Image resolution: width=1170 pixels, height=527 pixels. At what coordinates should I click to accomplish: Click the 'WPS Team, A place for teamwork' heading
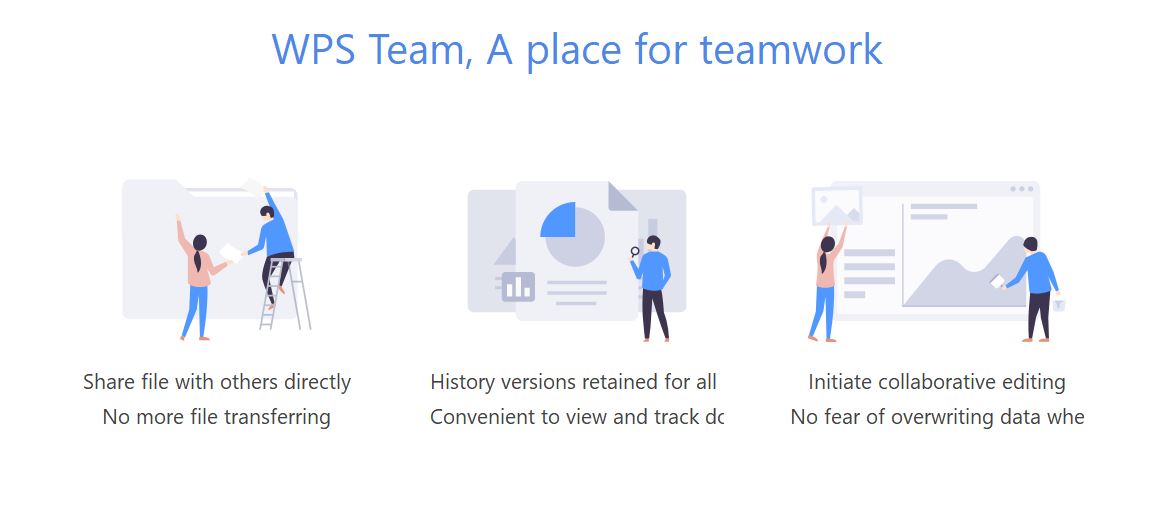[577, 51]
